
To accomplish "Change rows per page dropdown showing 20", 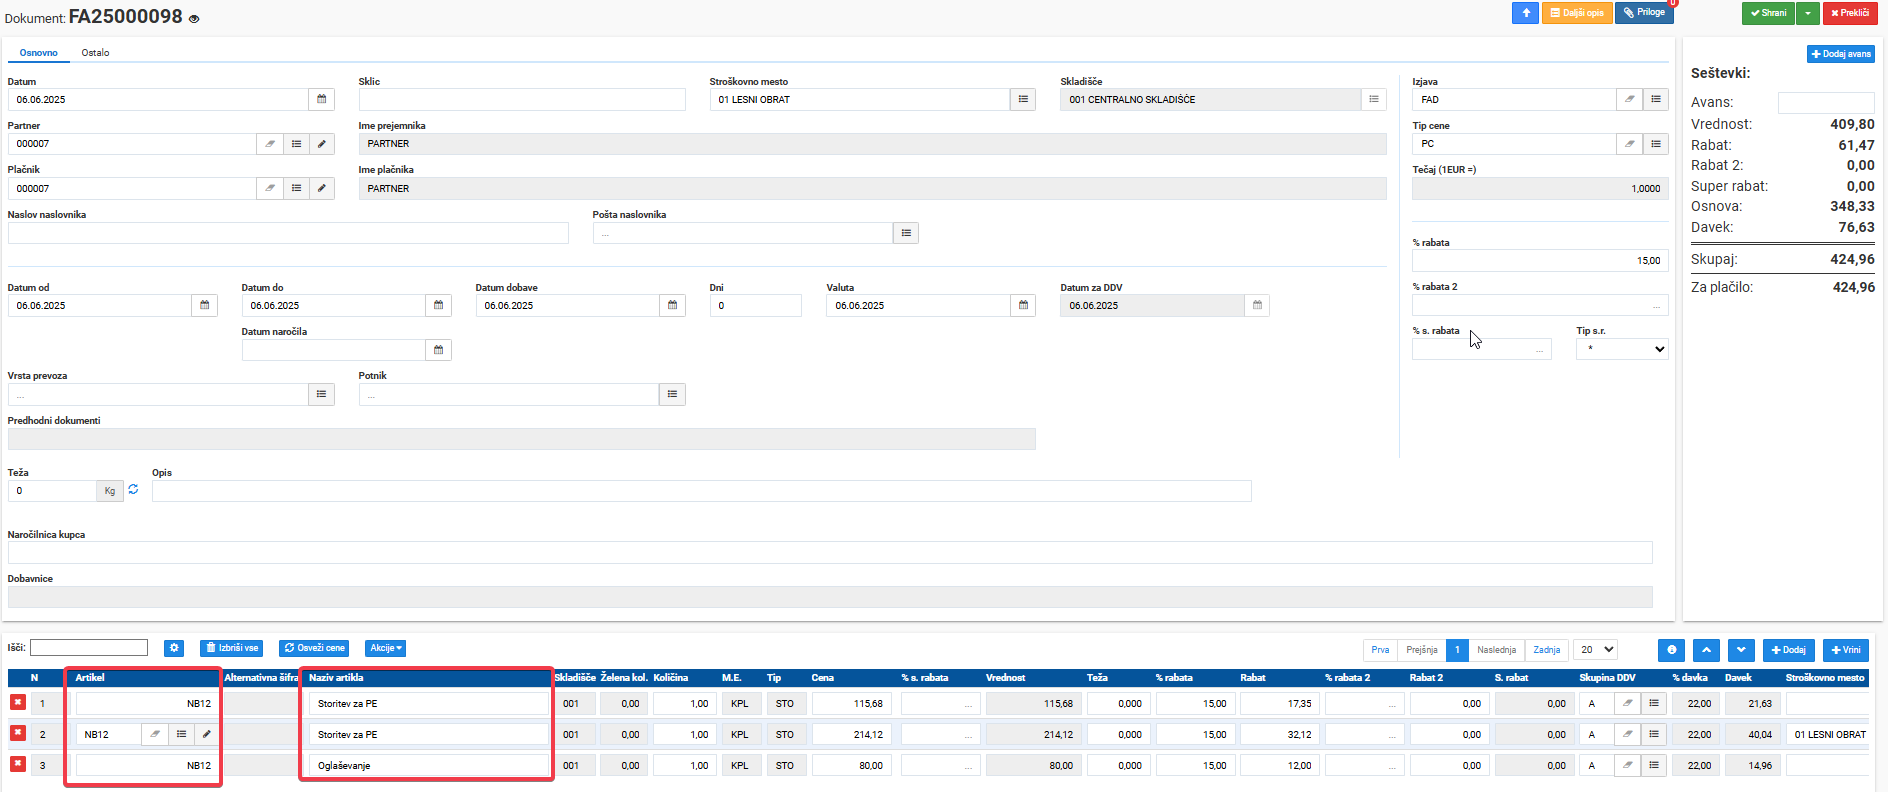I will (1595, 649).
